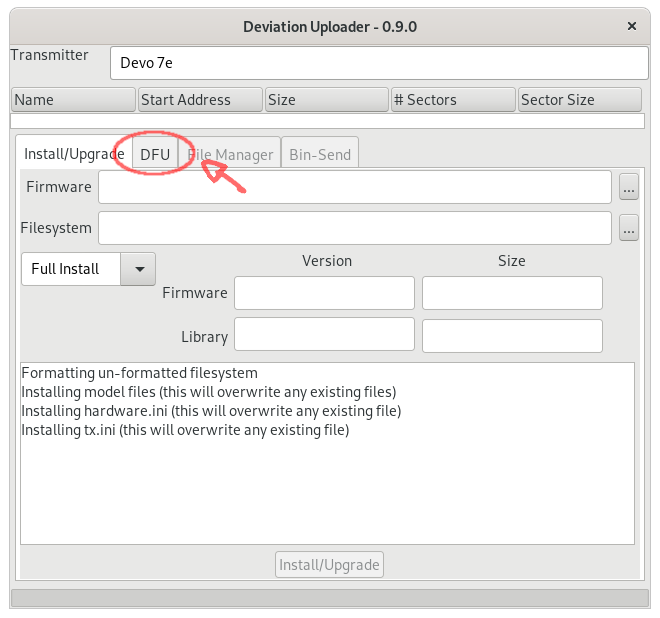Click the Deviation Uploader title text
The image size is (660, 618).
click(x=330, y=27)
